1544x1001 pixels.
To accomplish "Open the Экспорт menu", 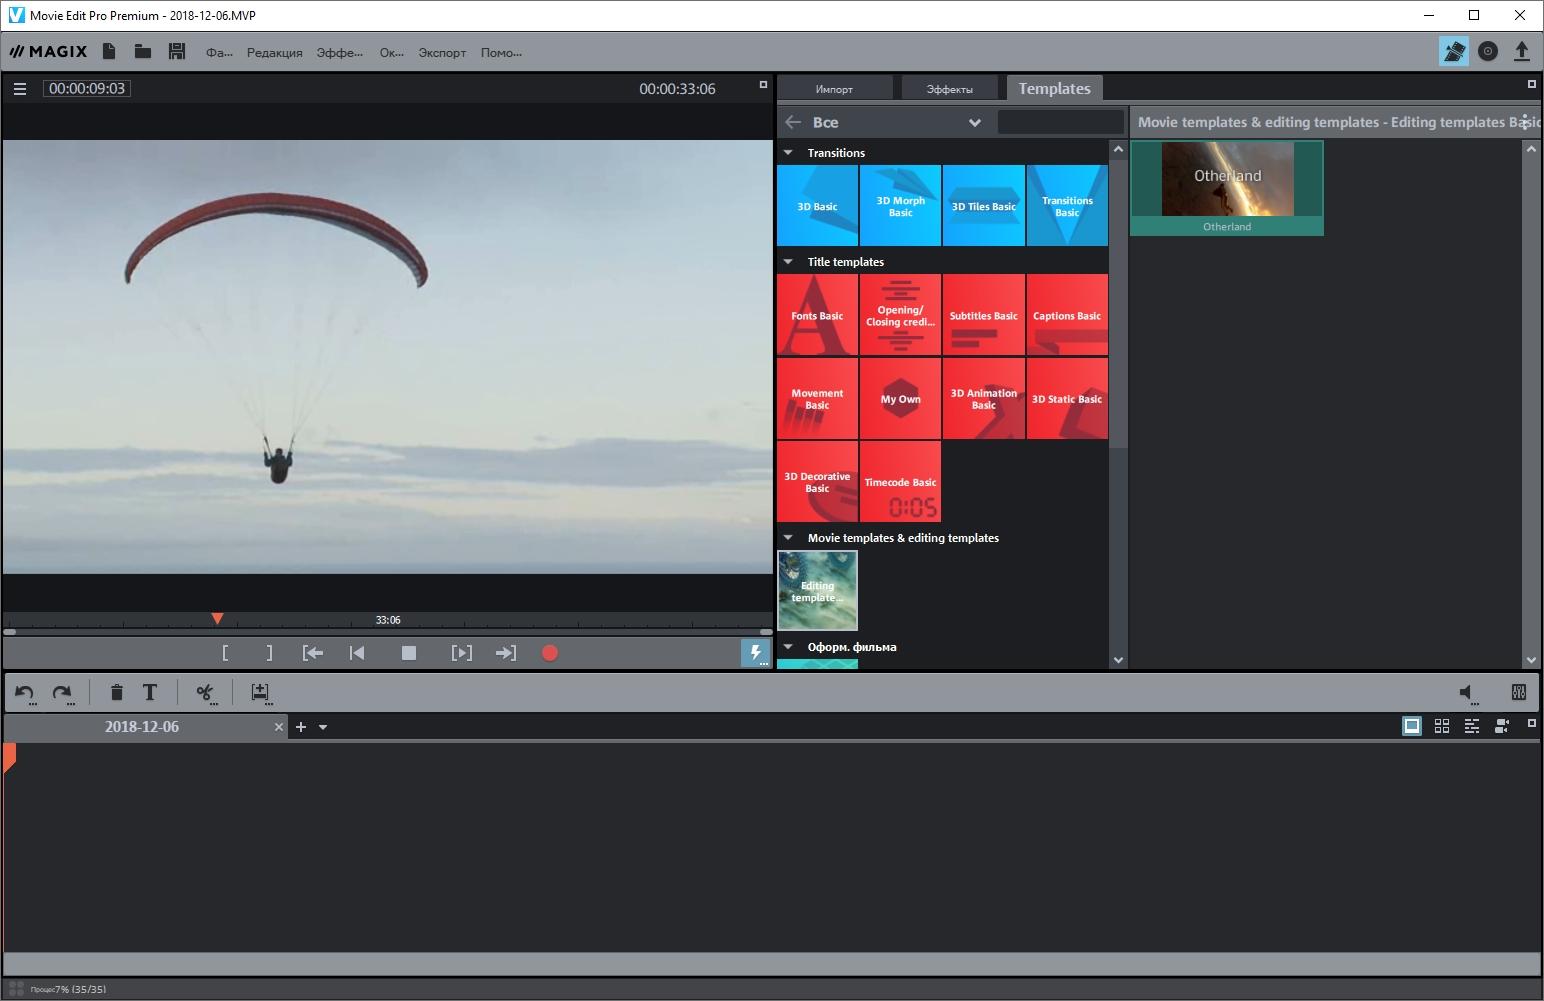I will (442, 53).
